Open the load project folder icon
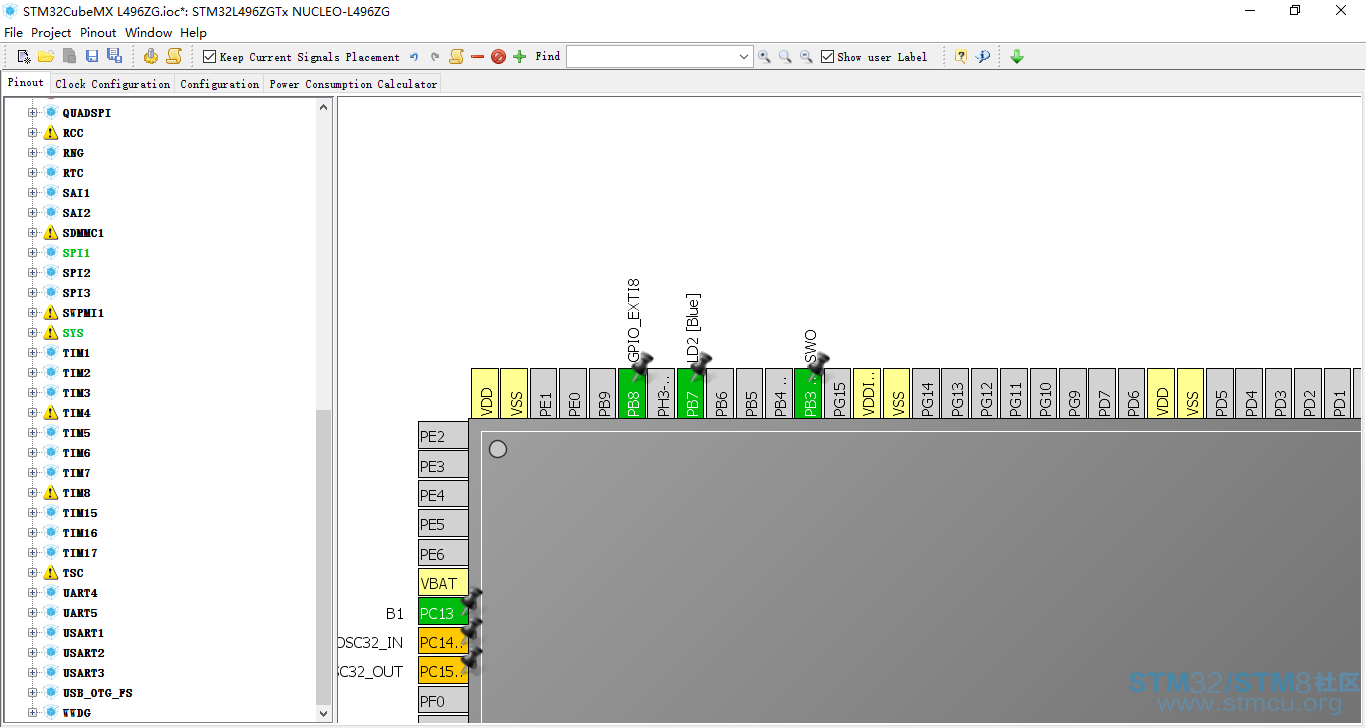This screenshot has height=728, width=1366. (x=46, y=57)
